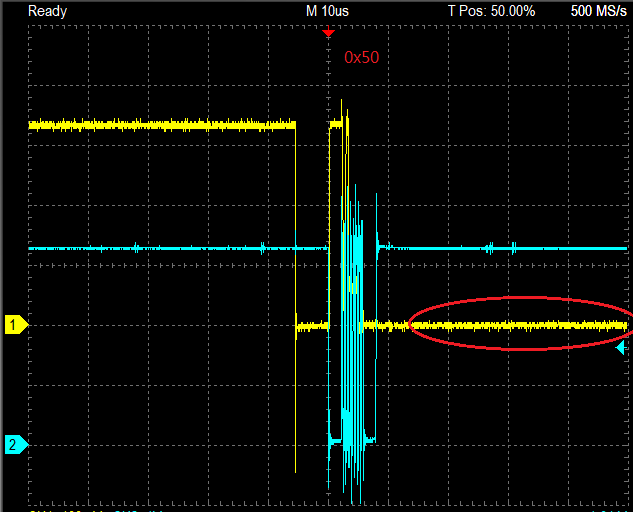Click the red trigger position marker at top

point(328,32)
